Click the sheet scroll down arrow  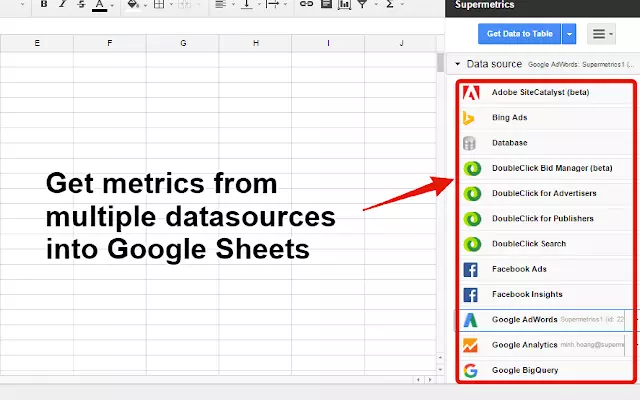click(x=440, y=370)
